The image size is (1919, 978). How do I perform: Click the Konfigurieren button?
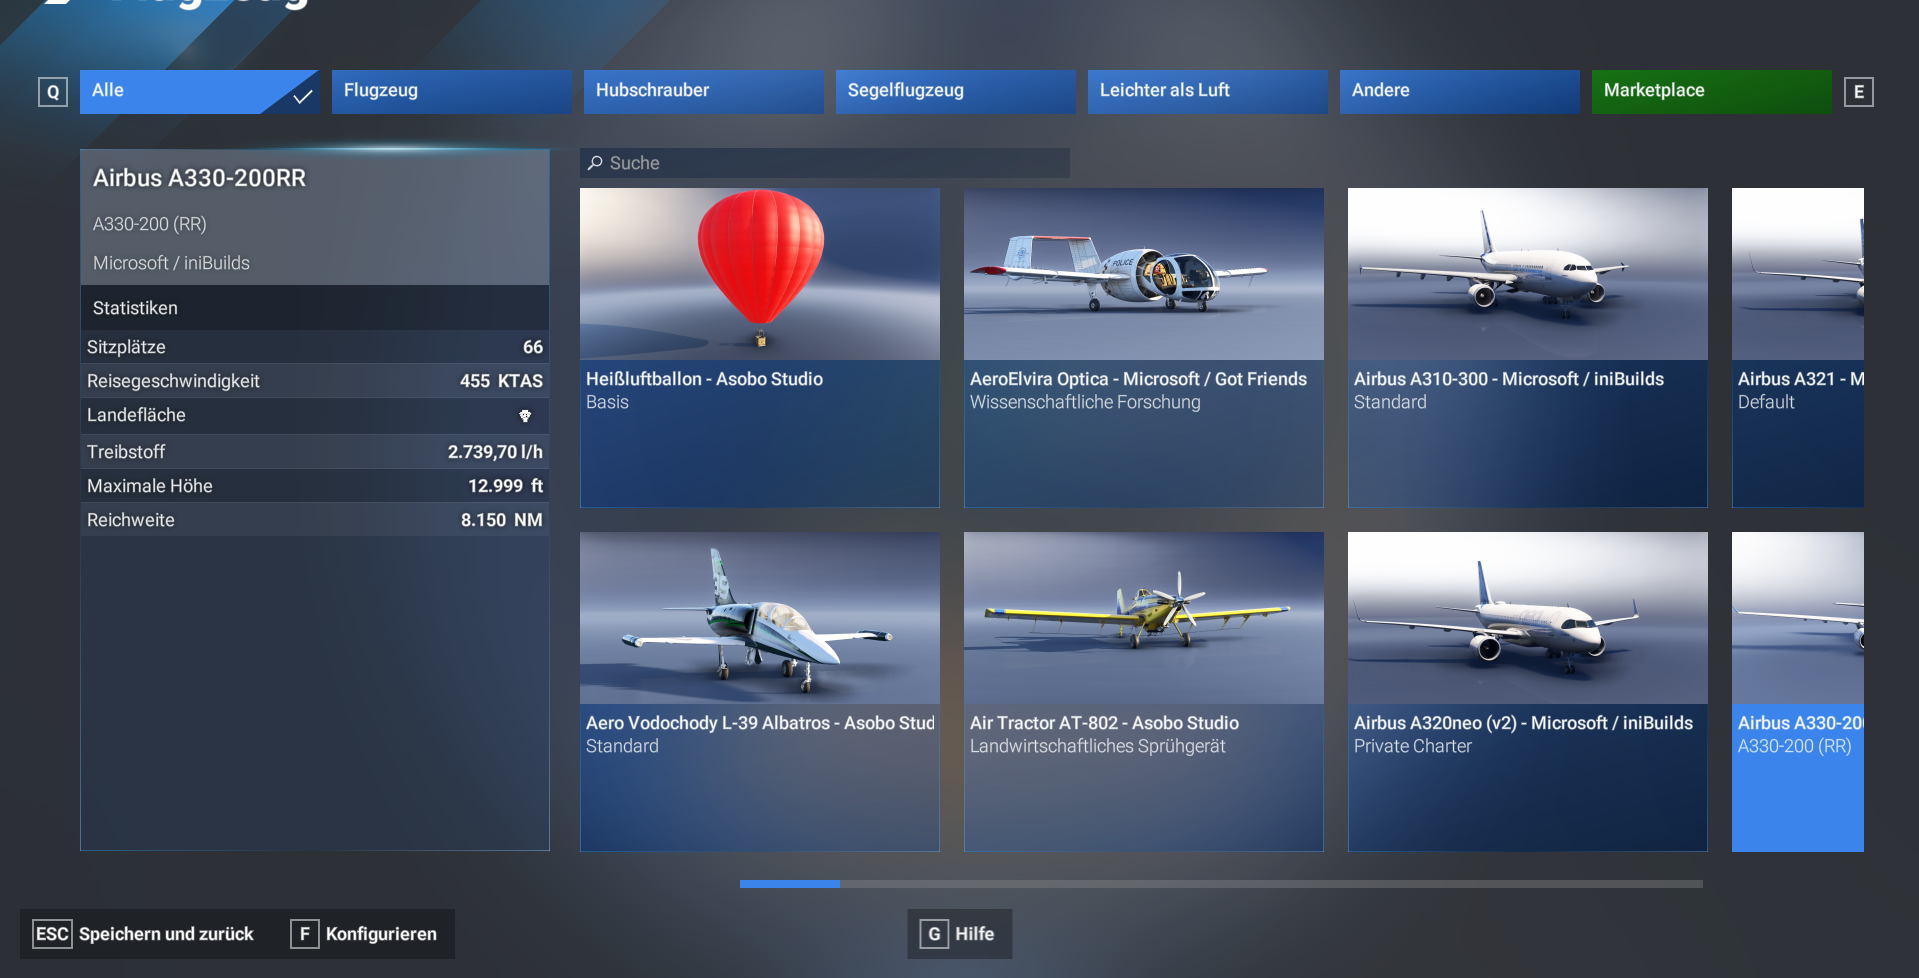(365, 934)
